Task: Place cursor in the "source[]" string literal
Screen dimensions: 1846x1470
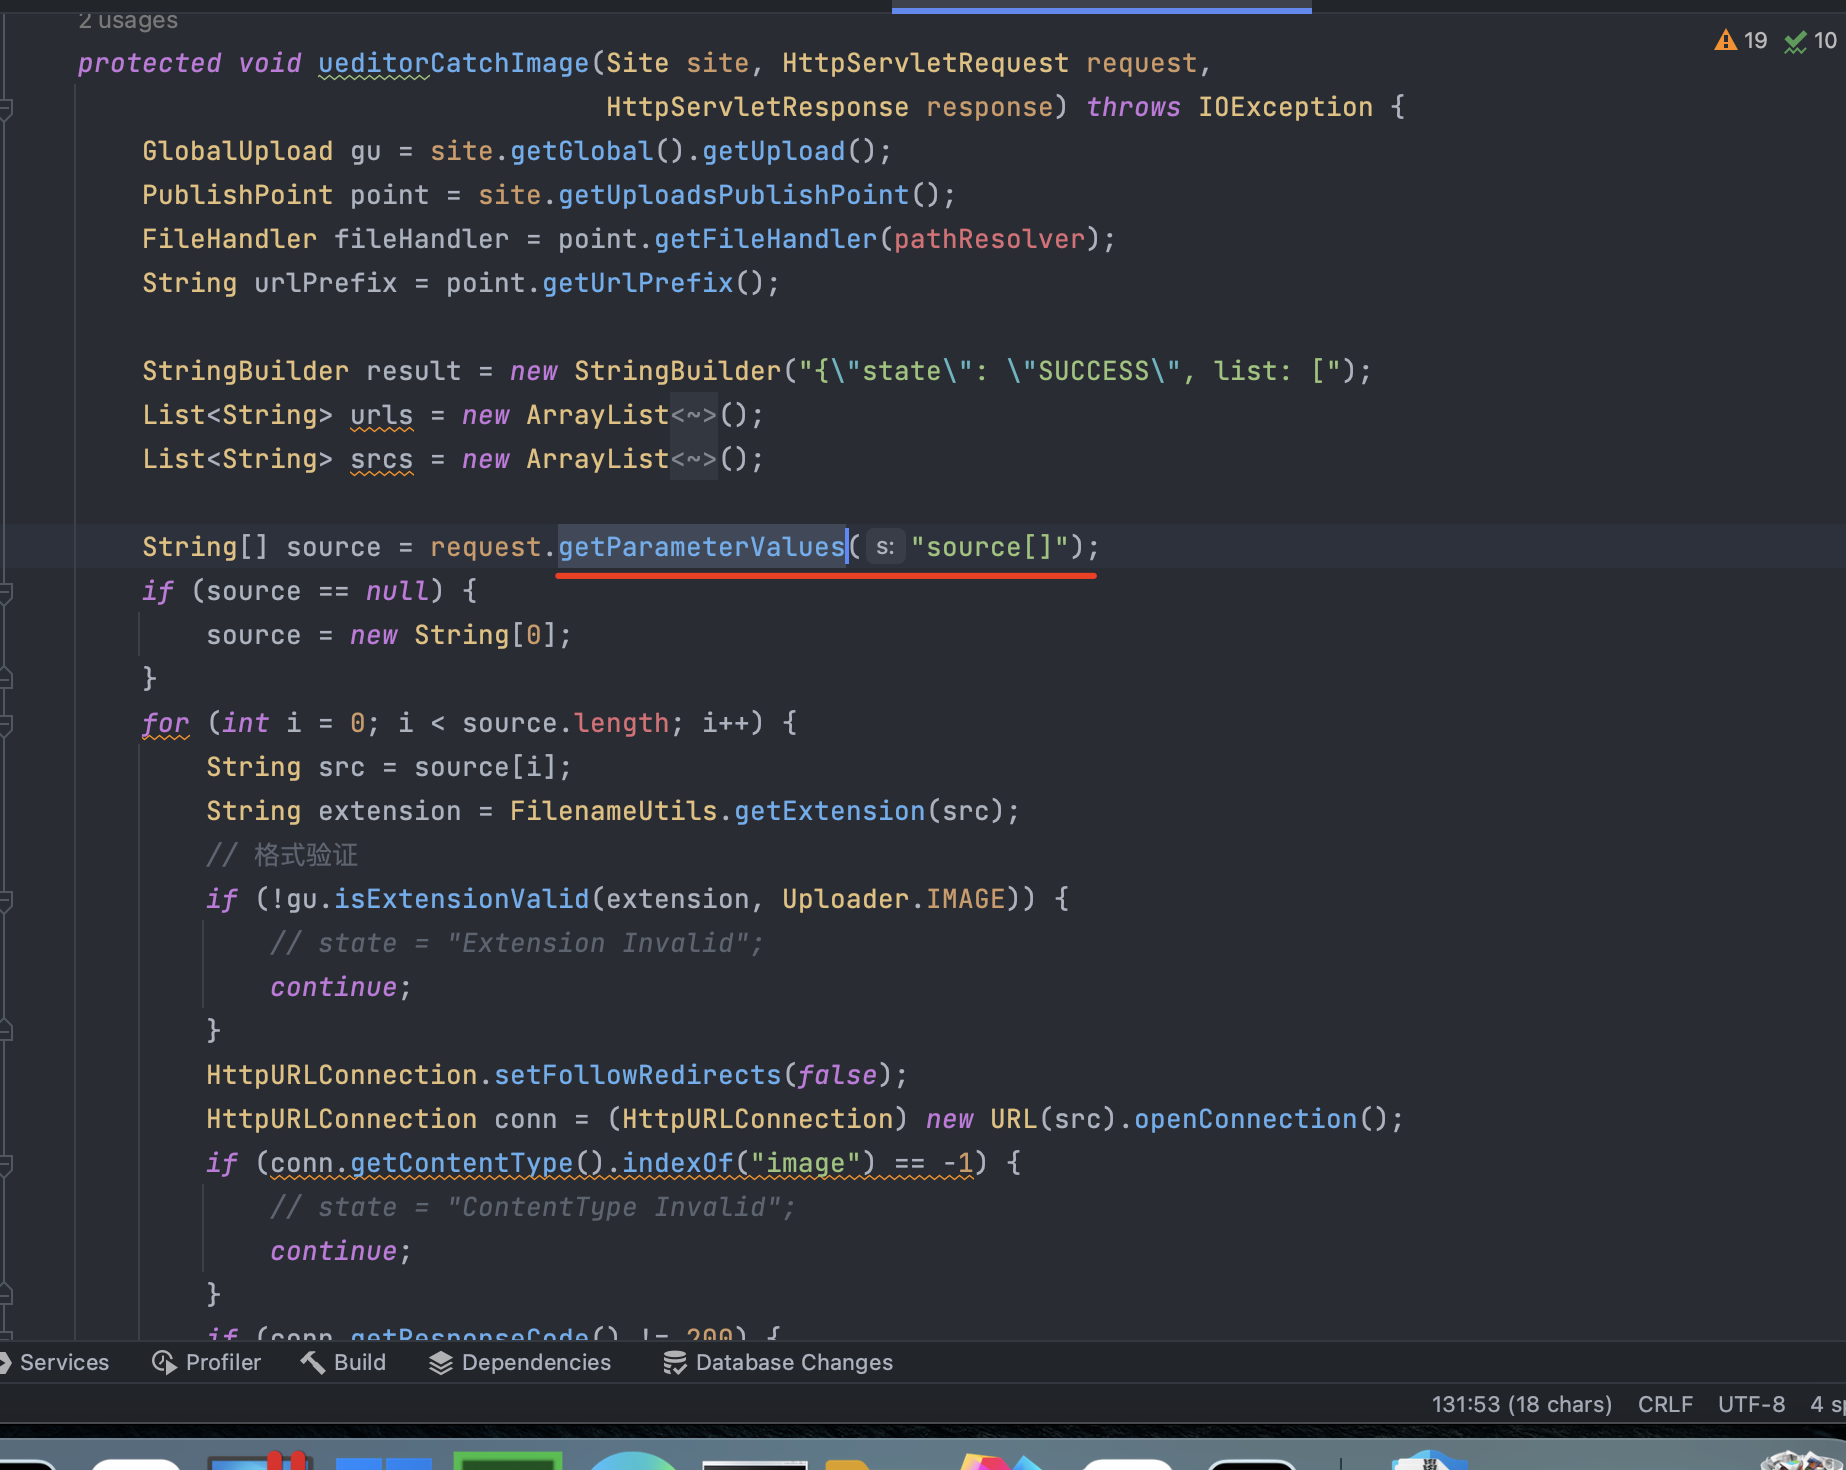Action: tap(989, 547)
